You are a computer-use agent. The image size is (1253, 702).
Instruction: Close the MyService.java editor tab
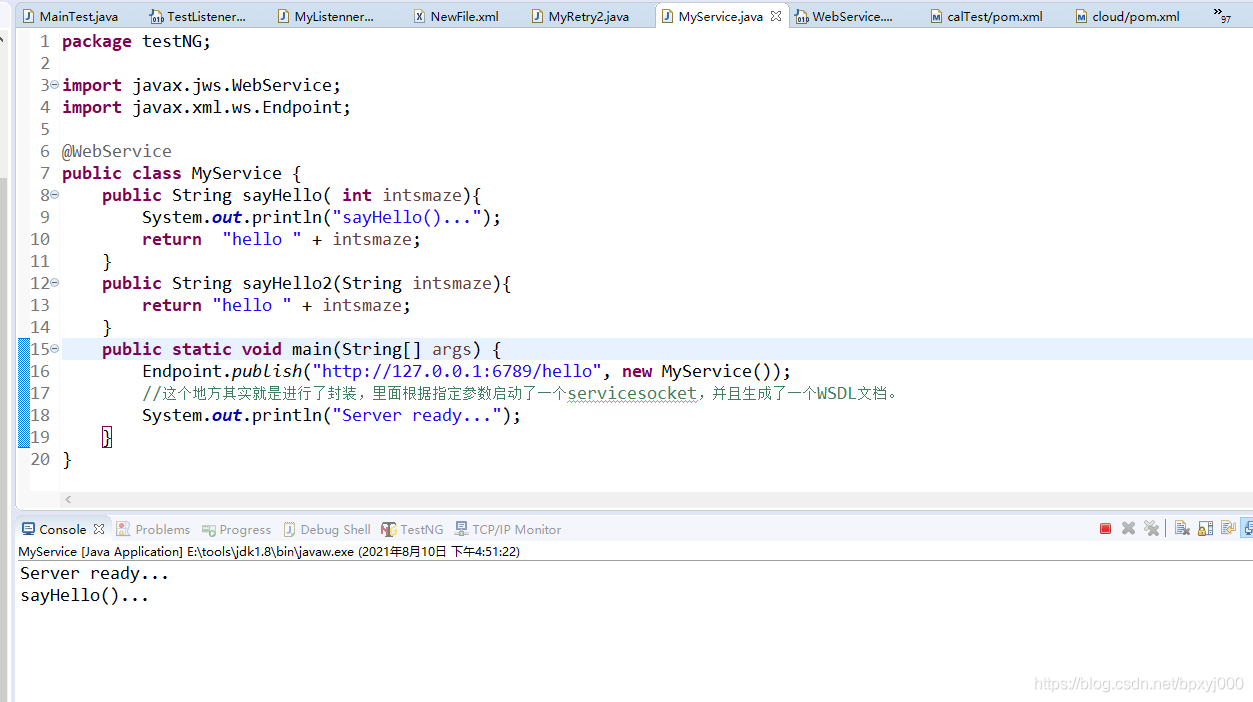click(x=778, y=15)
